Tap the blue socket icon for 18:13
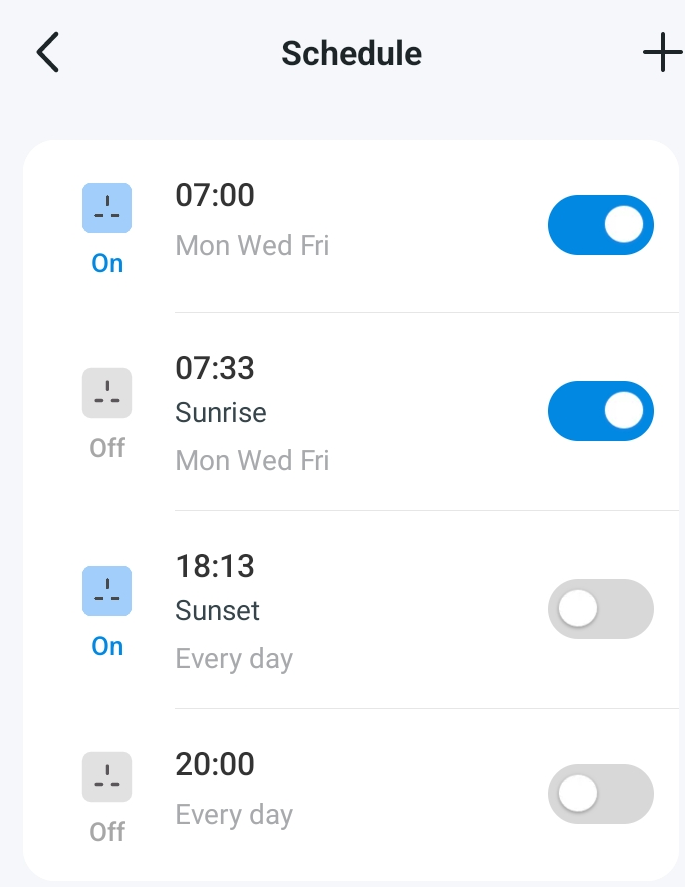 pos(107,591)
